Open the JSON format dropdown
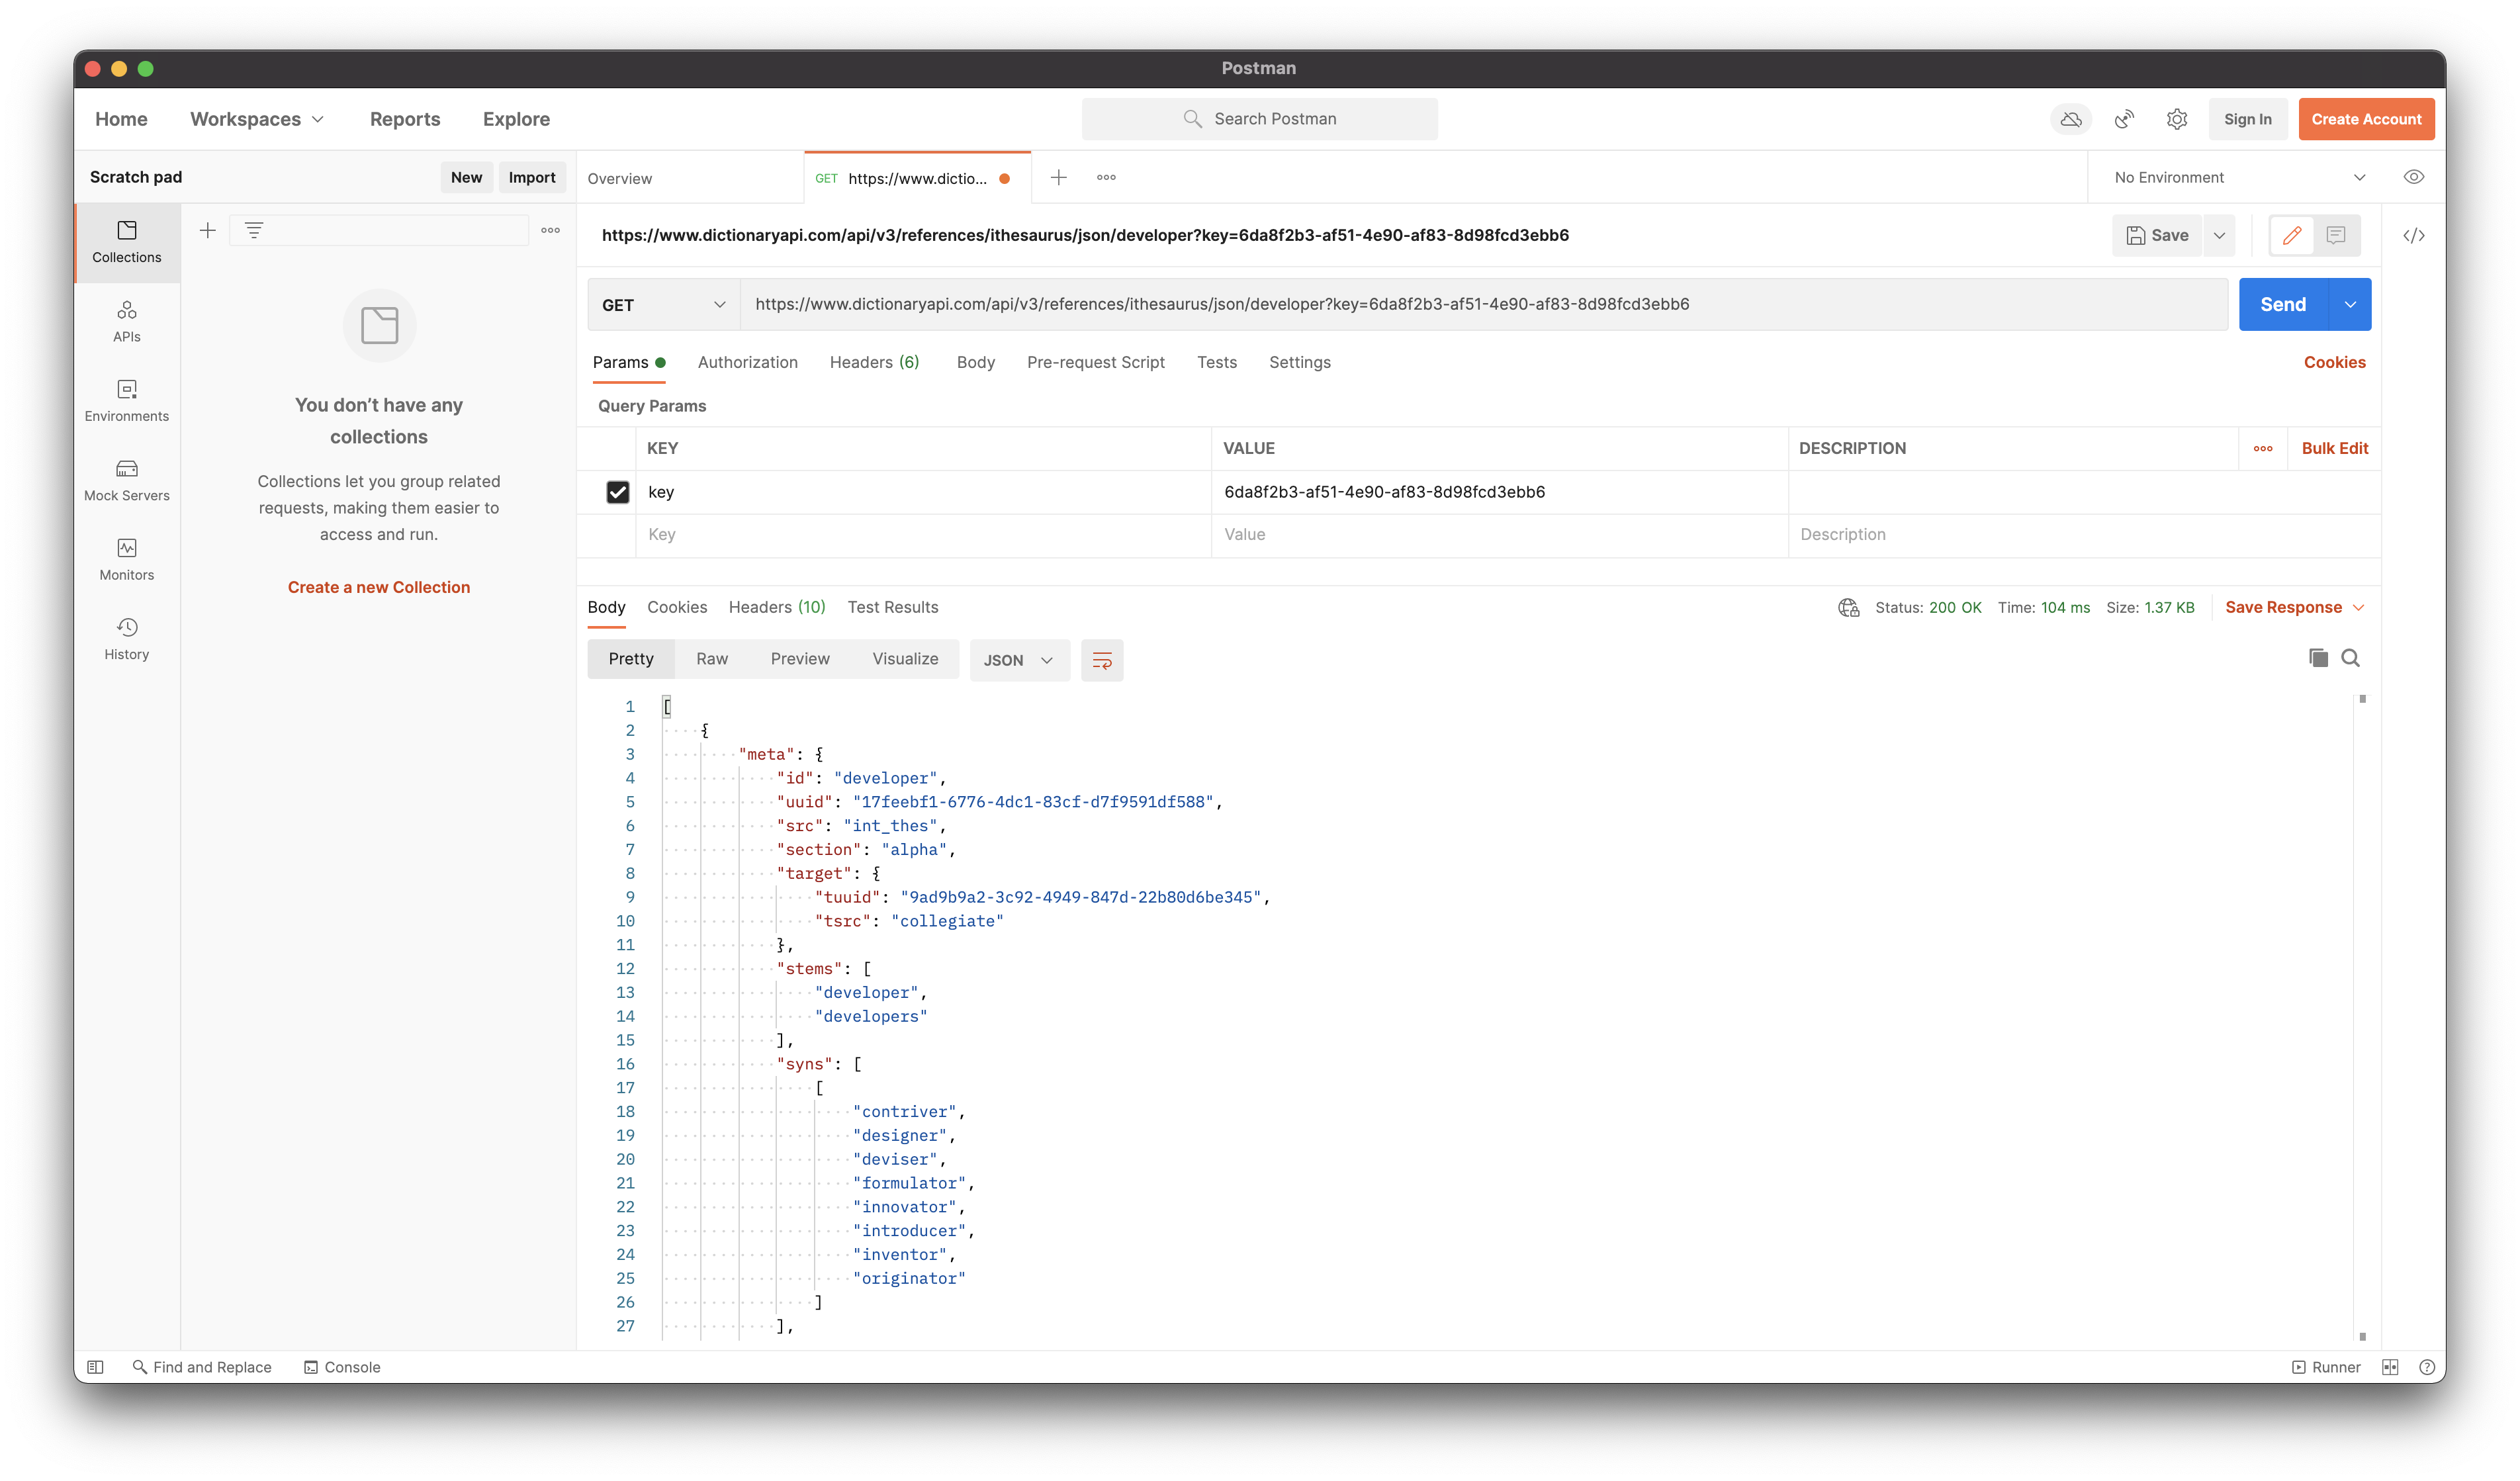This screenshot has height=1481, width=2520. [1019, 660]
